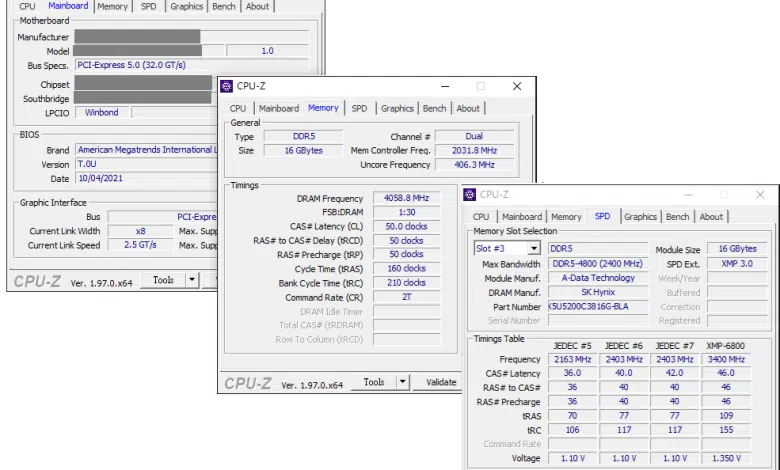Image resolution: width=780 pixels, height=470 pixels.
Task: Open the SPD tab in the Mainboard window
Action: pos(149,6)
